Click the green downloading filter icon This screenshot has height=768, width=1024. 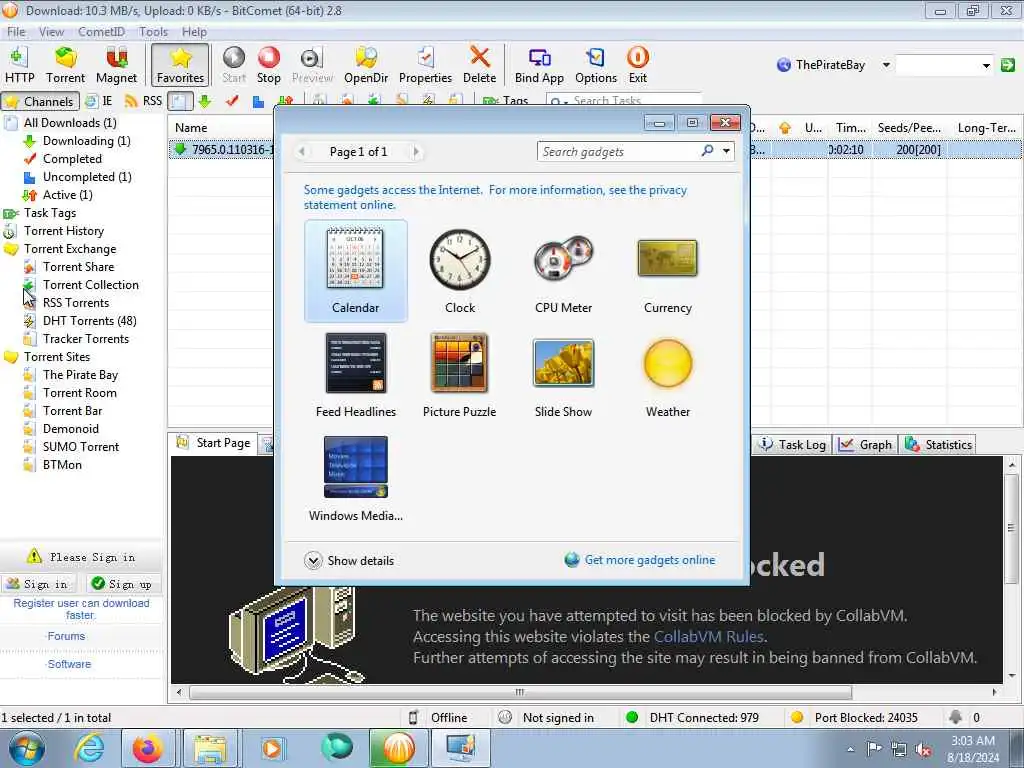[205, 101]
